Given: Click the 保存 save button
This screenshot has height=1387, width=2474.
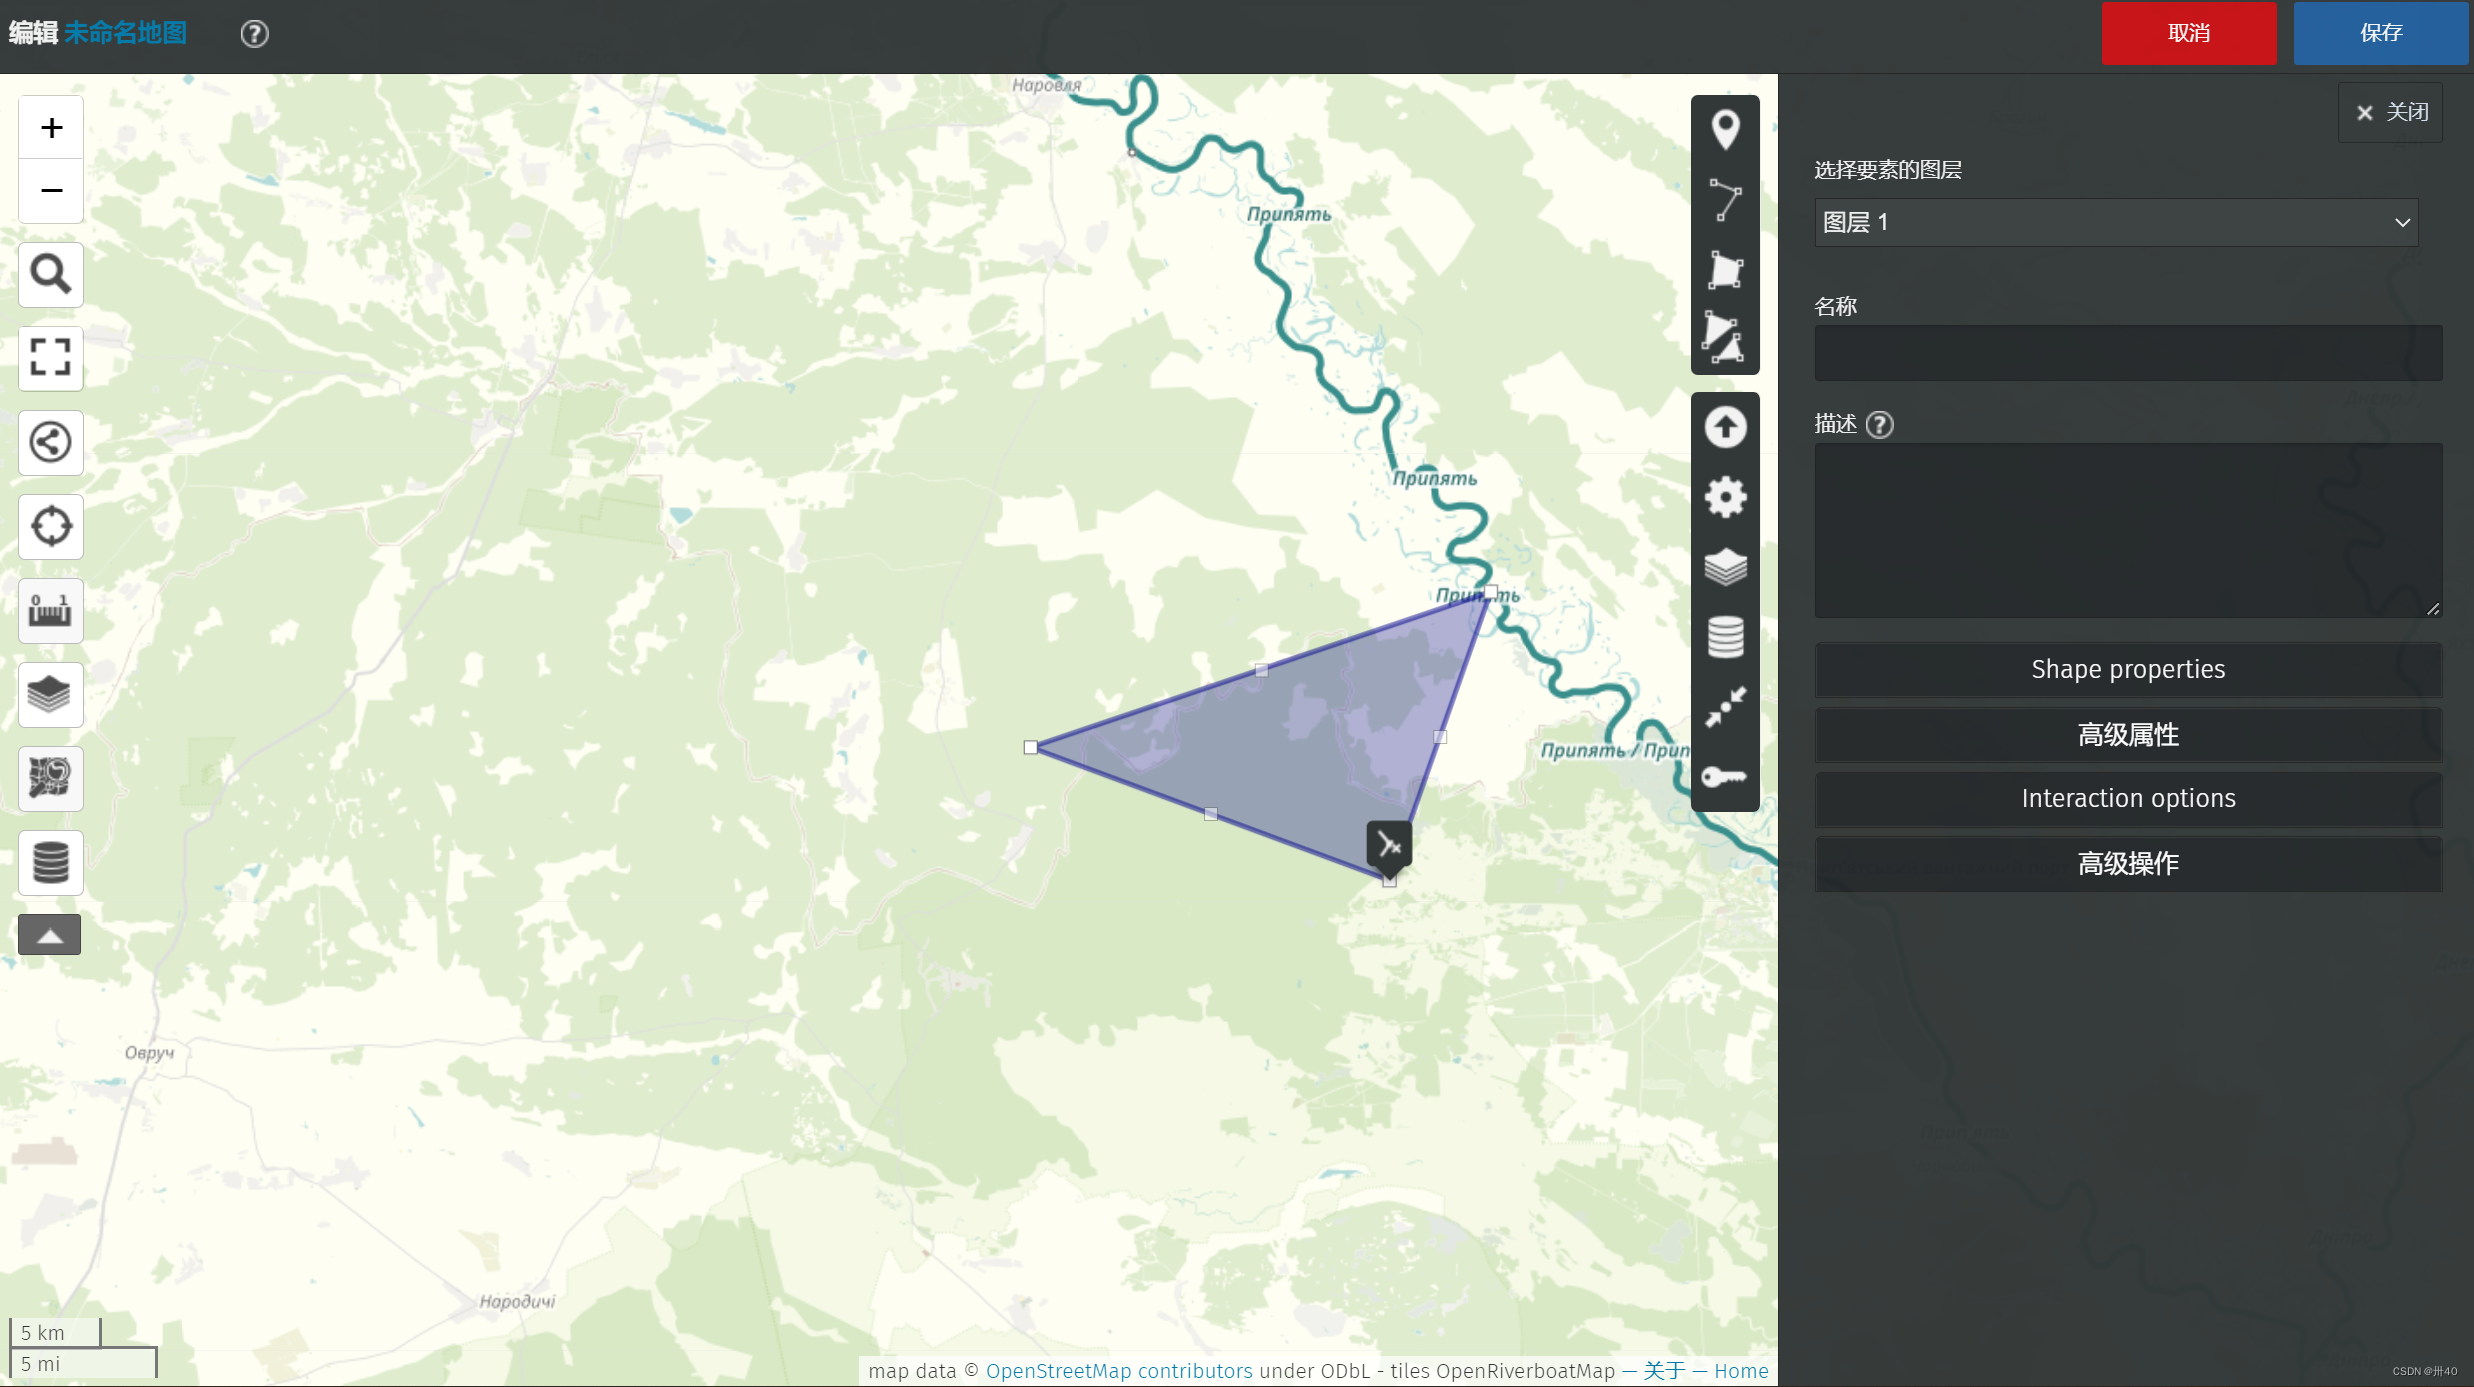Looking at the screenshot, I should (2380, 33).
